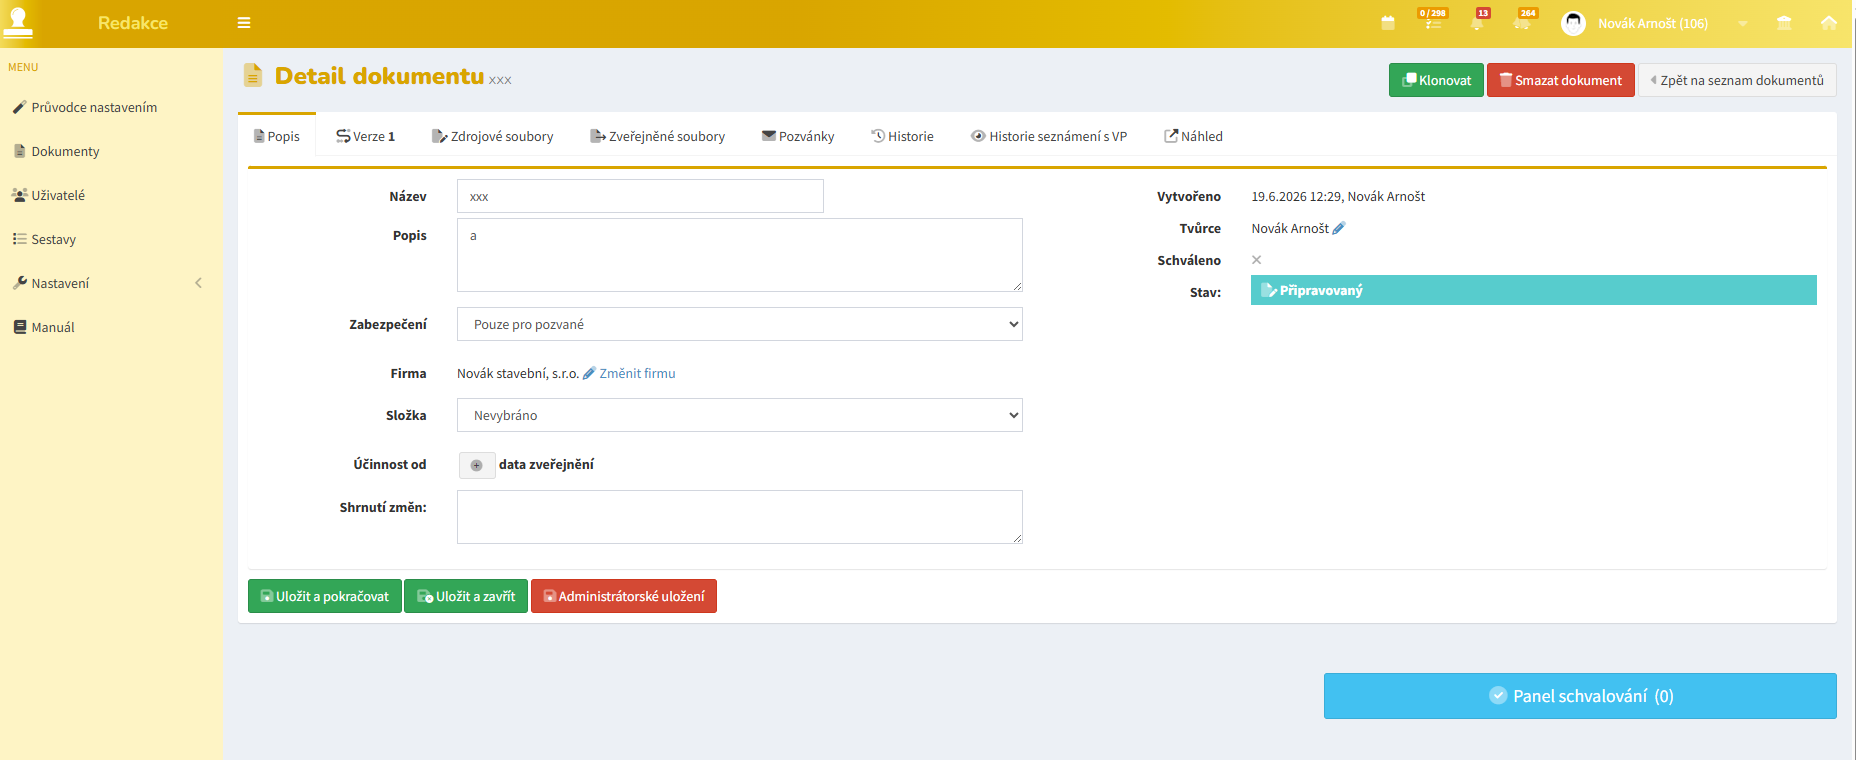
Task: Open the institution building icon in header
Action: (x=1784, y=23)
